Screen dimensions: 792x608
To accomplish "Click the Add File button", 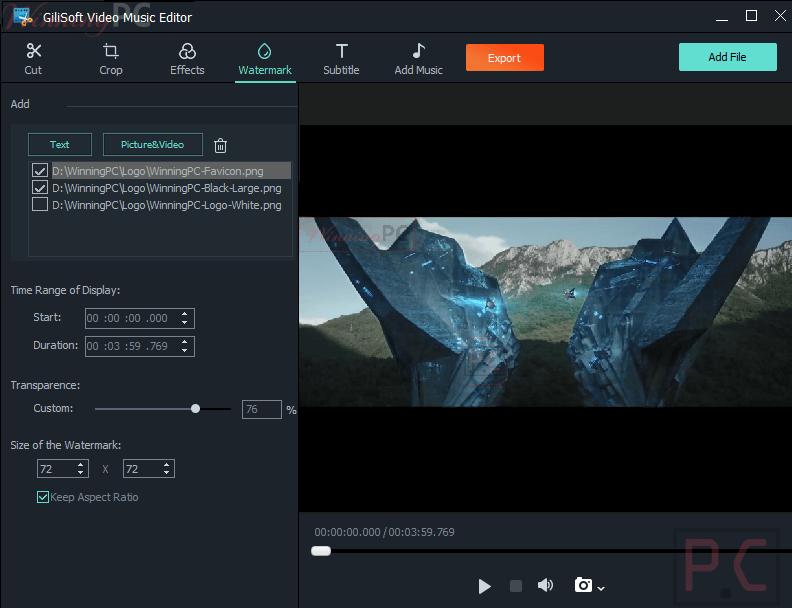I will tap(727, 57).
